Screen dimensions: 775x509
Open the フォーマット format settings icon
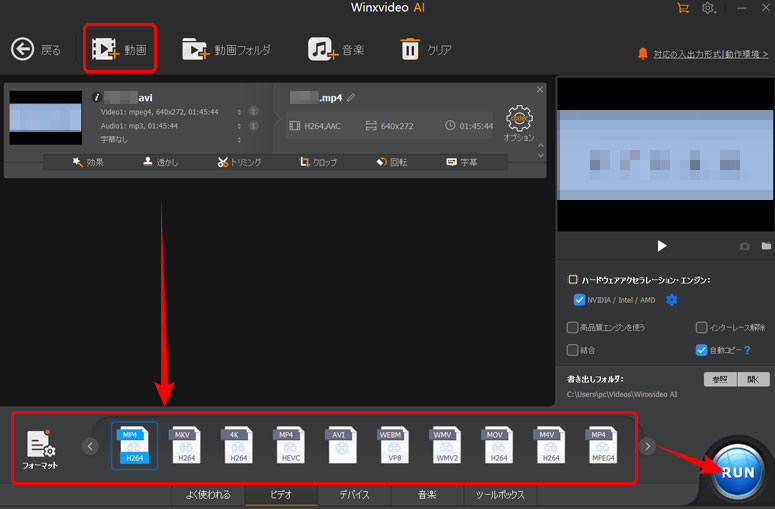[x=40, y=449]
